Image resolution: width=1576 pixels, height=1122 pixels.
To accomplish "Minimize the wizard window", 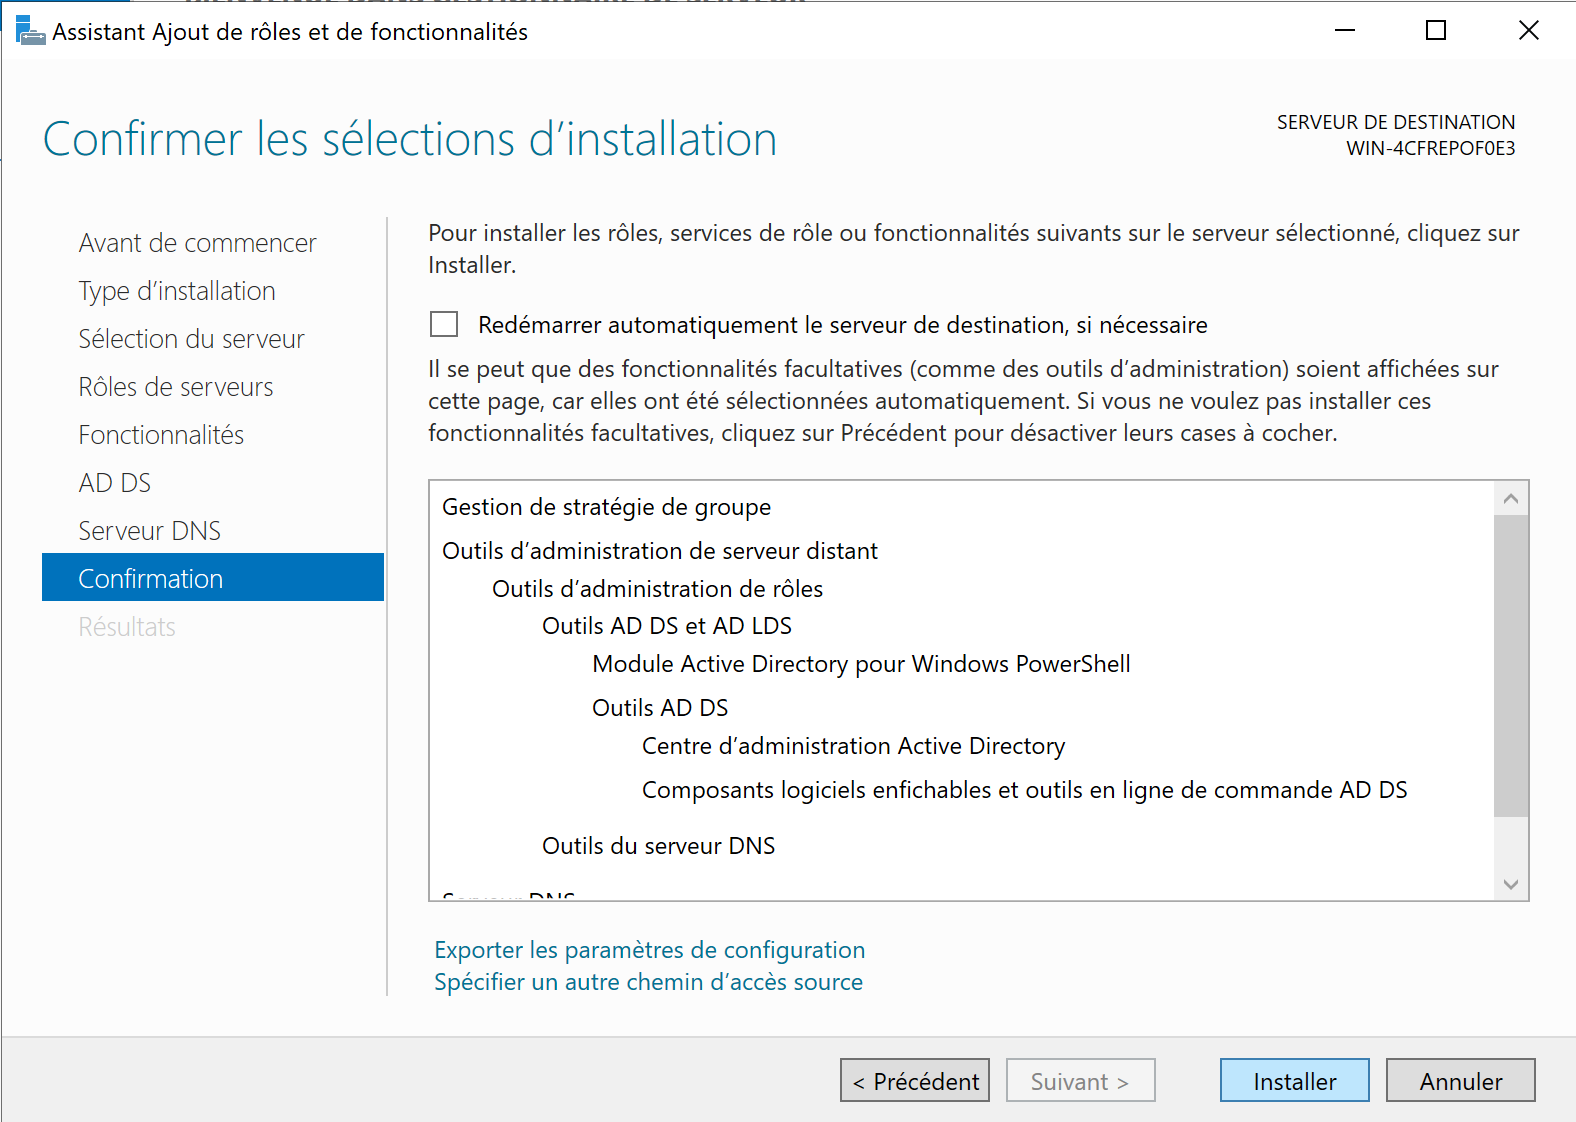I will (1345, 31).
